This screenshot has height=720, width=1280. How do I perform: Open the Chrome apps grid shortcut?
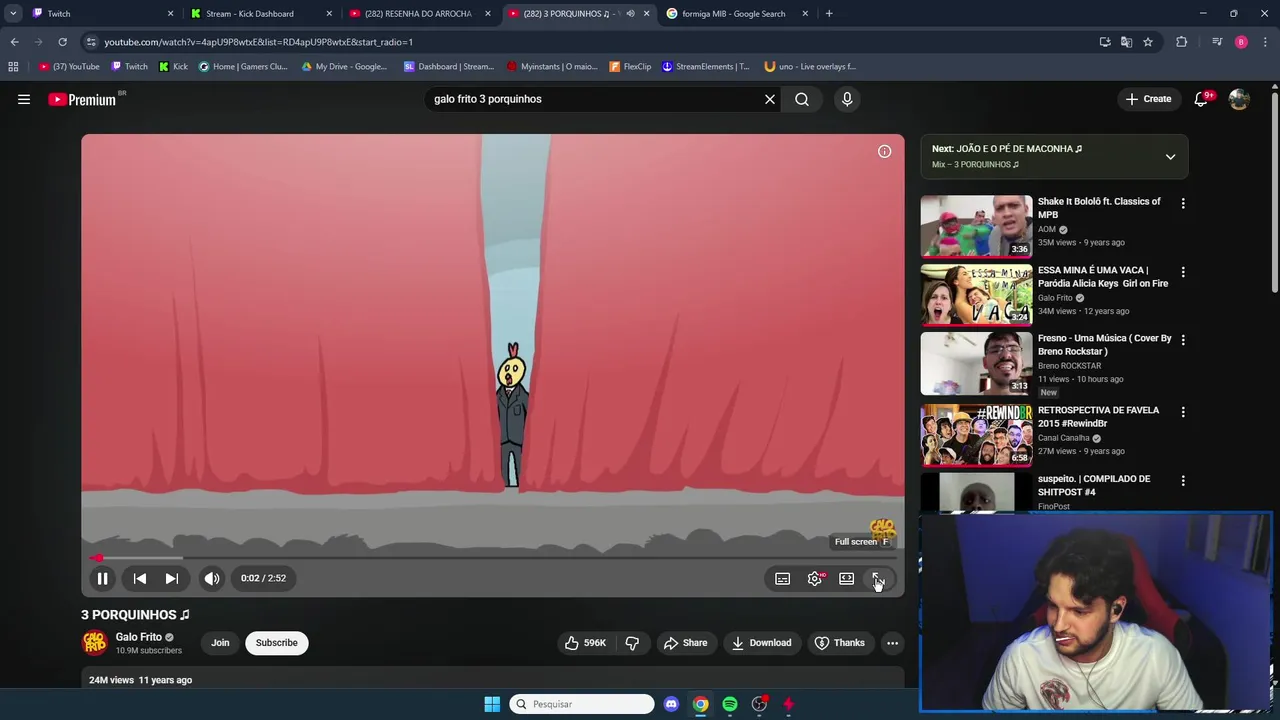click(x=13, y=67)
